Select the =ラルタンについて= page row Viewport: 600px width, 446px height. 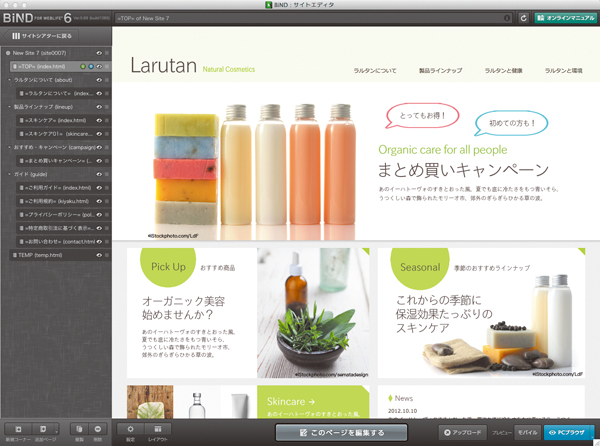[x=64, y=93]
